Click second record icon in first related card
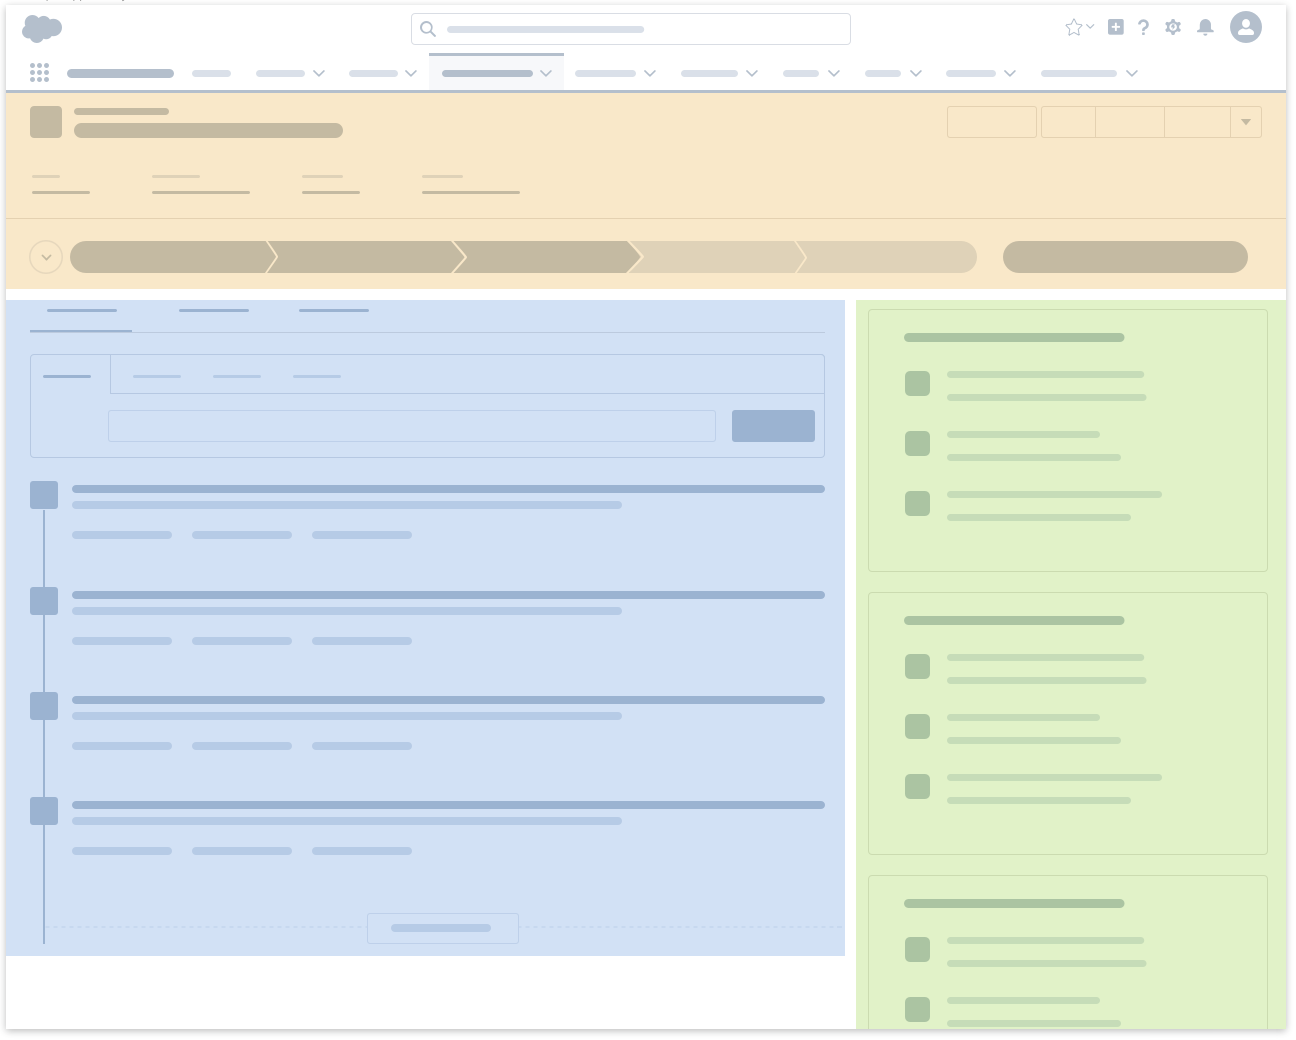 click(917, 444)
